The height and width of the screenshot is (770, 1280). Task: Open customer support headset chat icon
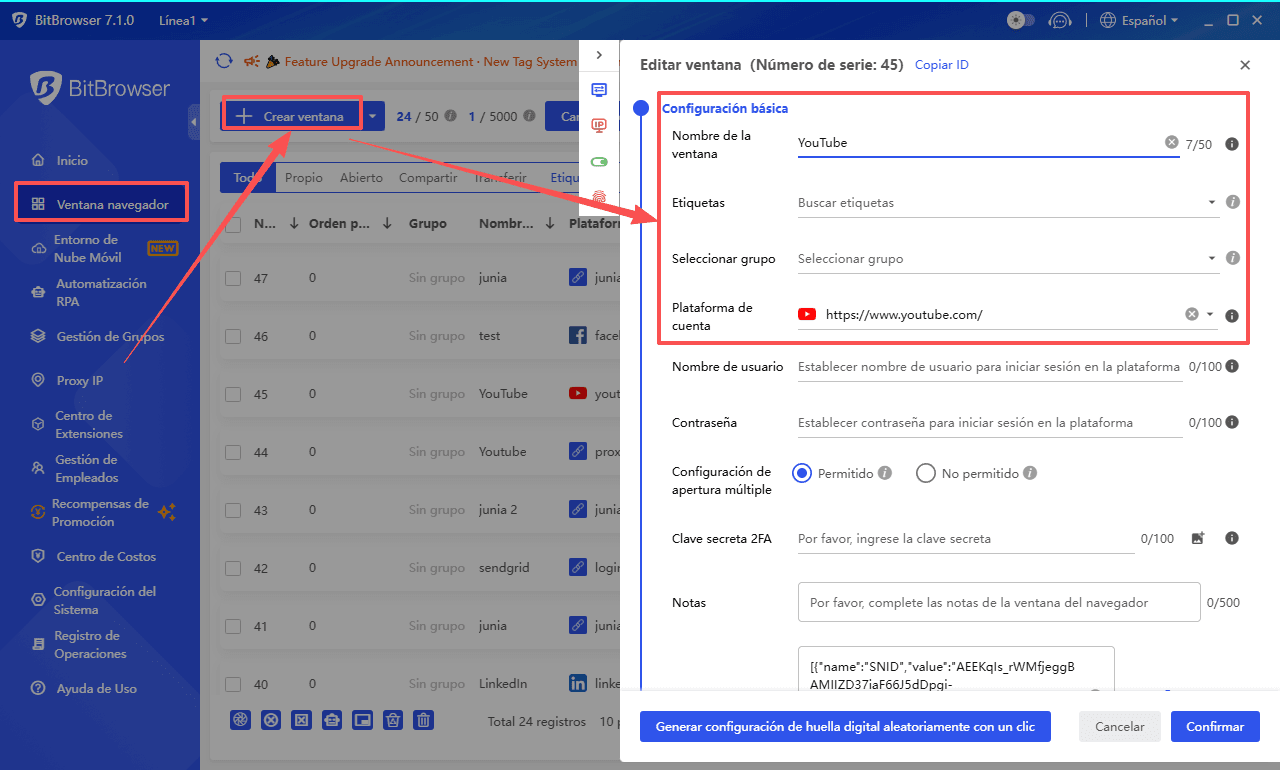pyautogui.click(x=1060, y=20)
